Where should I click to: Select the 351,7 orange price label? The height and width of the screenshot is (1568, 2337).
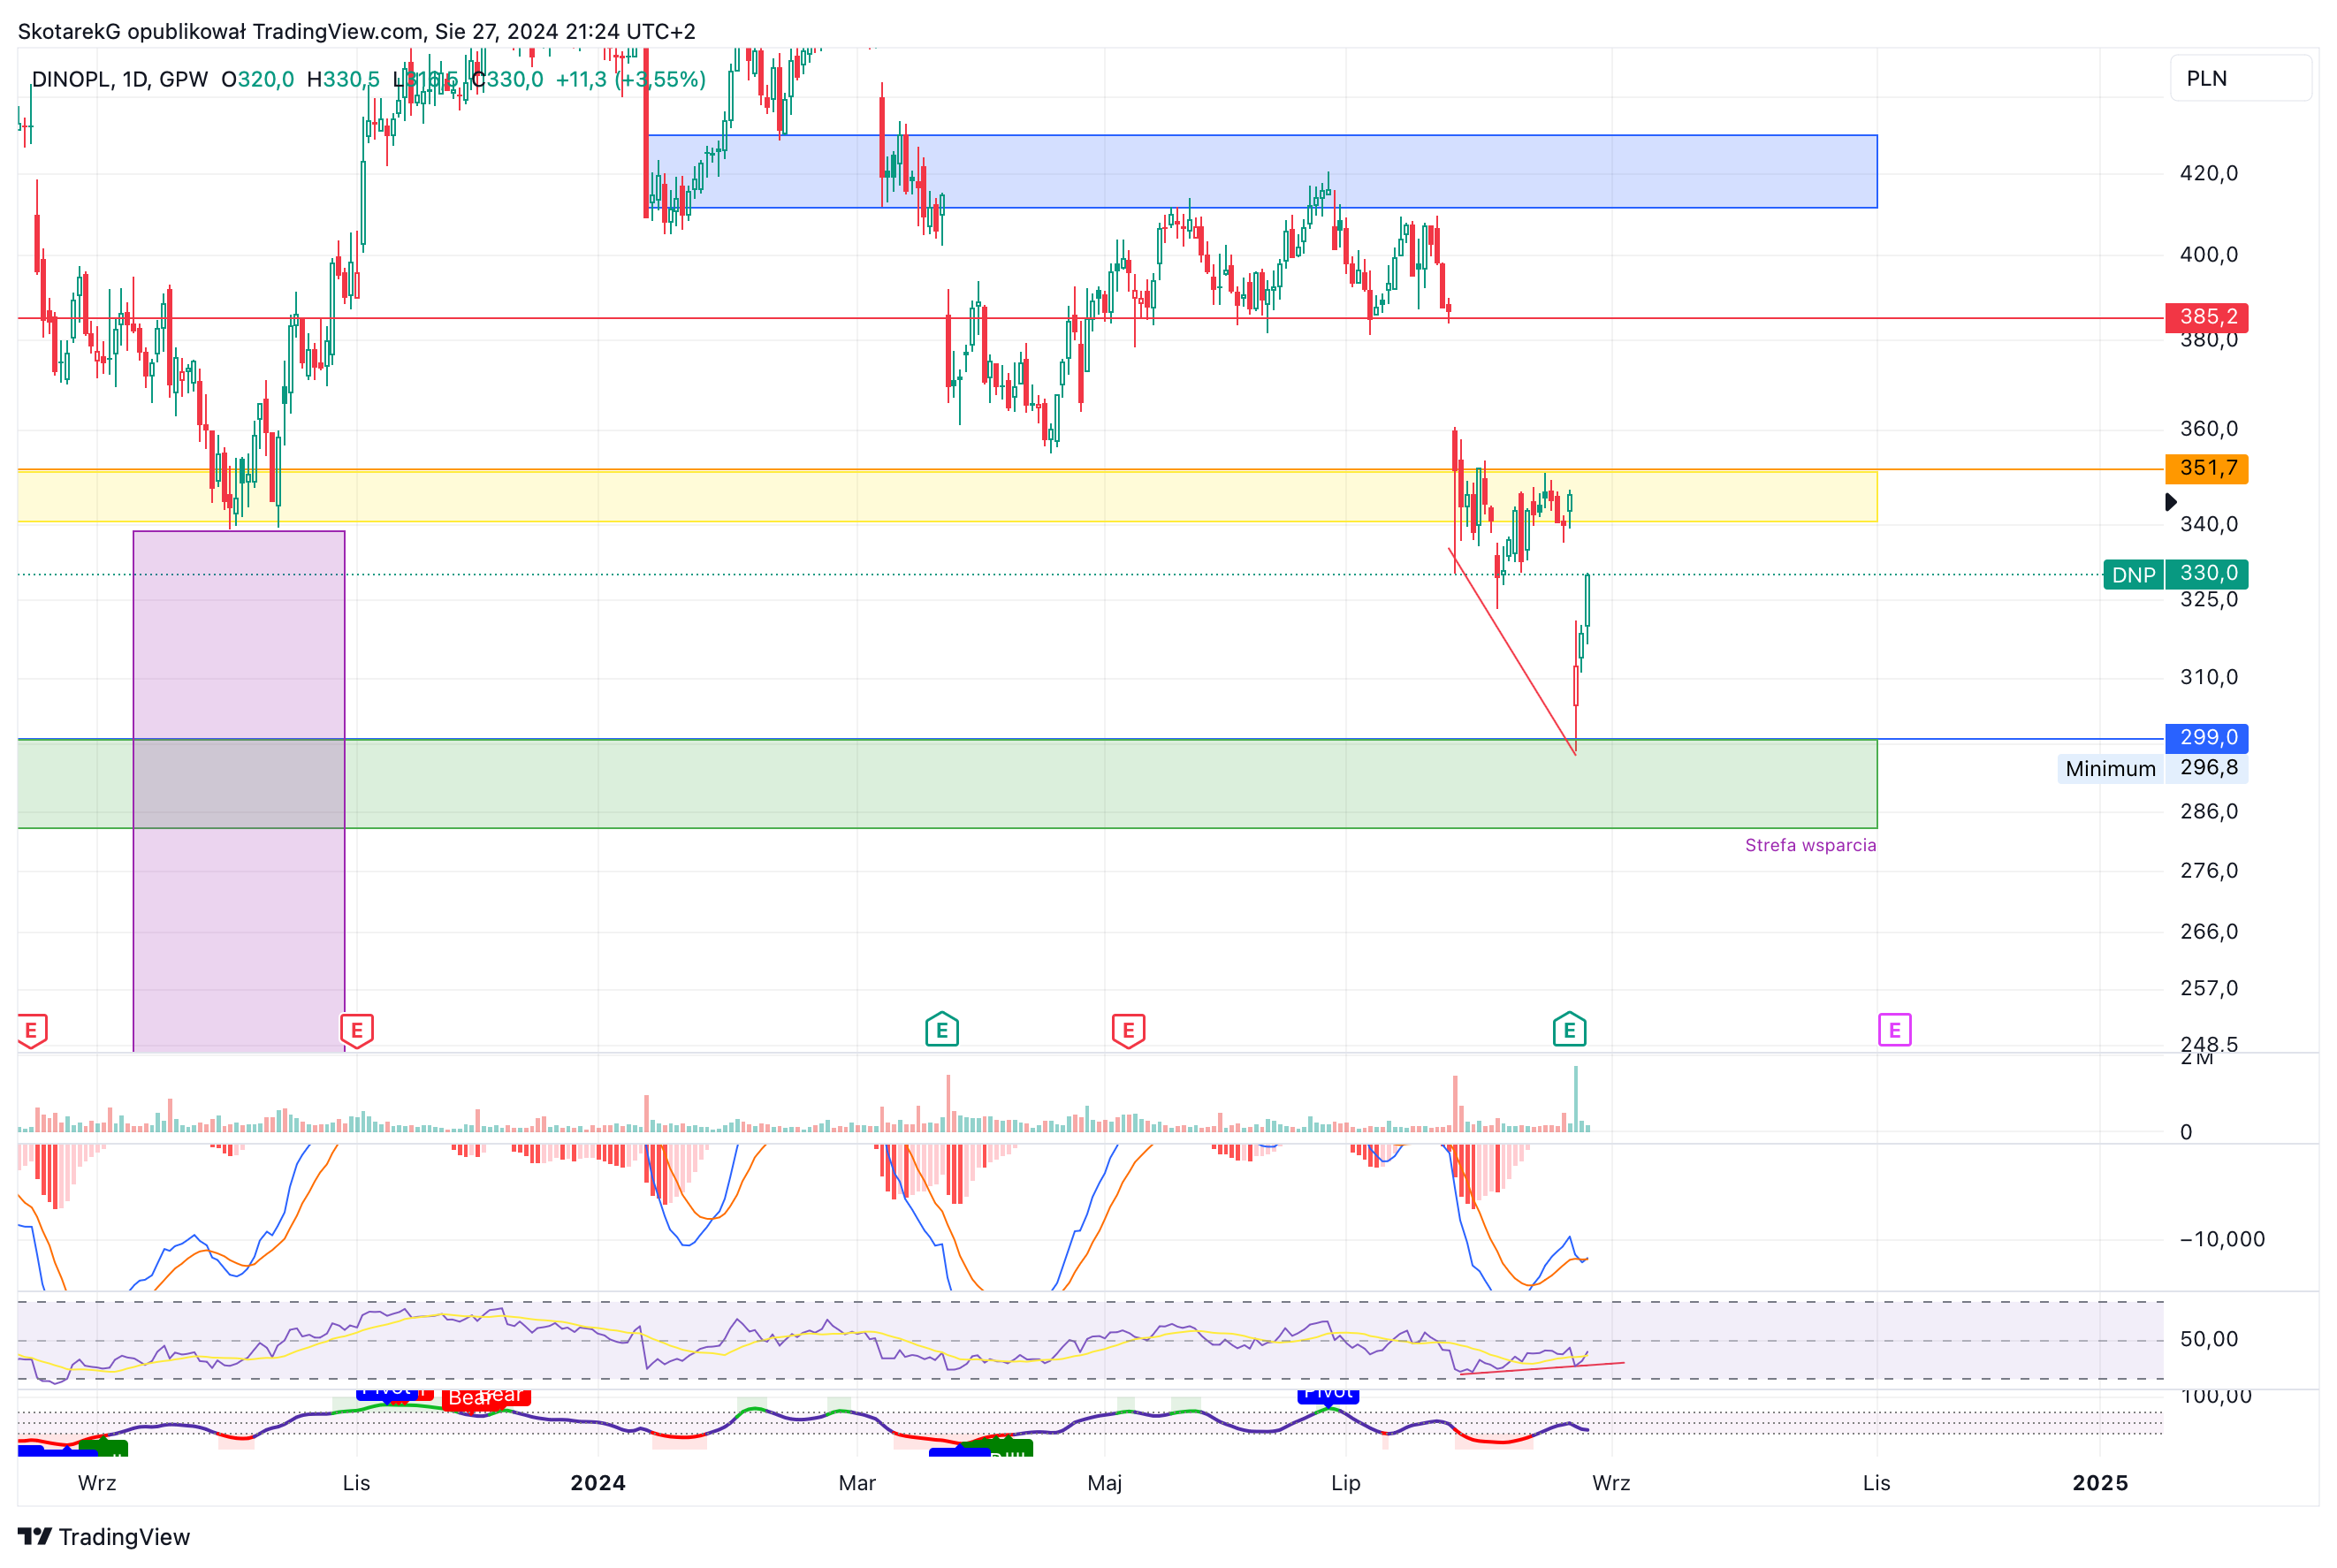(2206, 468)
